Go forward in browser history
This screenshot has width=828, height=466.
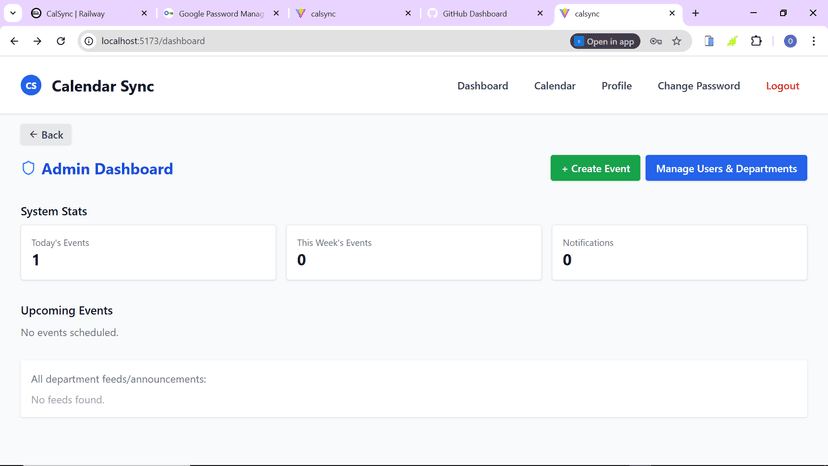click(x=37, y=41)
